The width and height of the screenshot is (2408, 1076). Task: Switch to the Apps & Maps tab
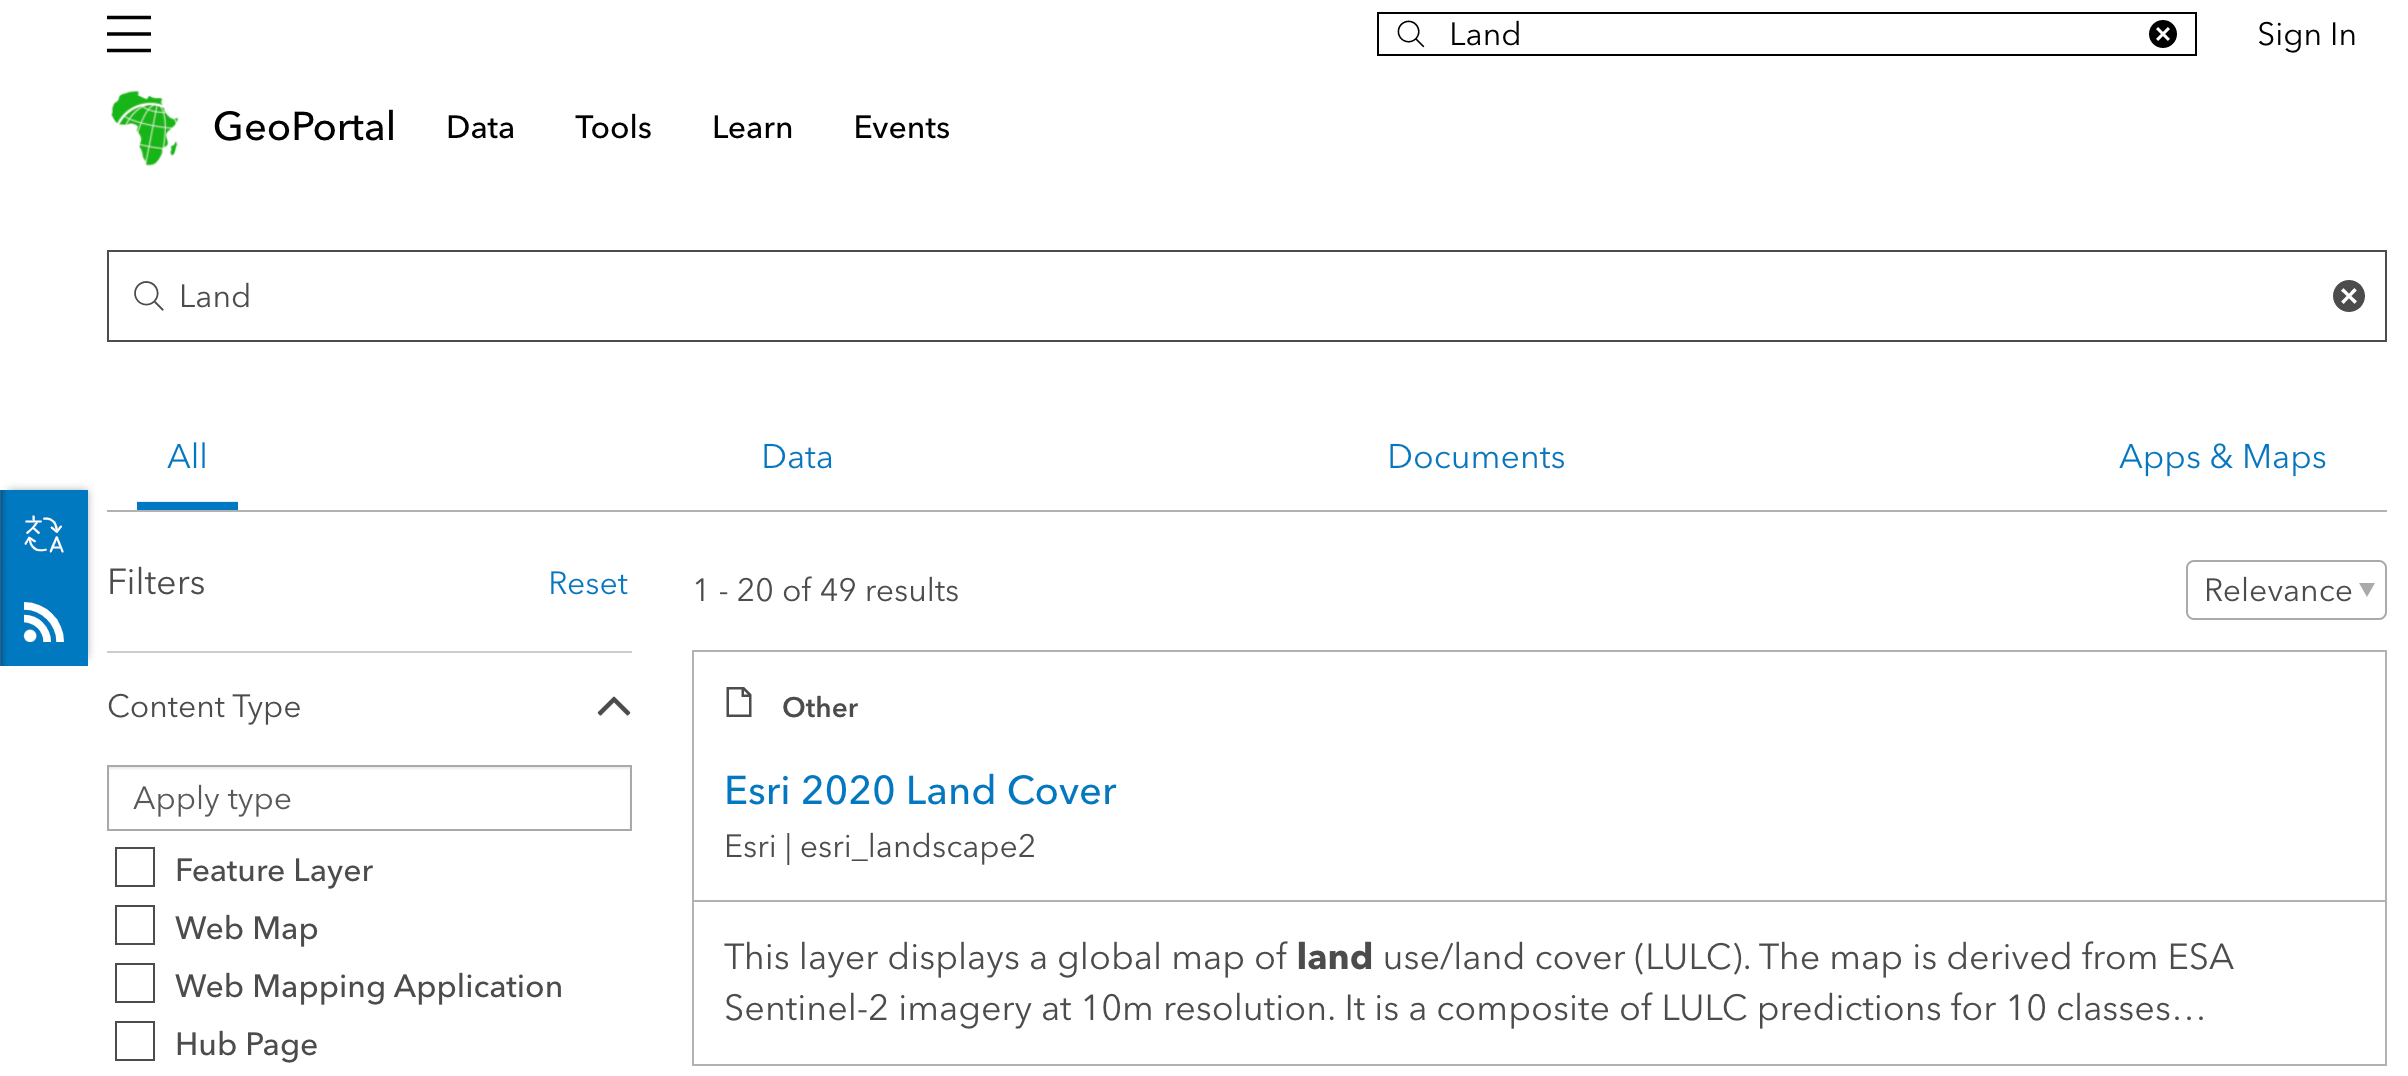tap(2222, 457)
